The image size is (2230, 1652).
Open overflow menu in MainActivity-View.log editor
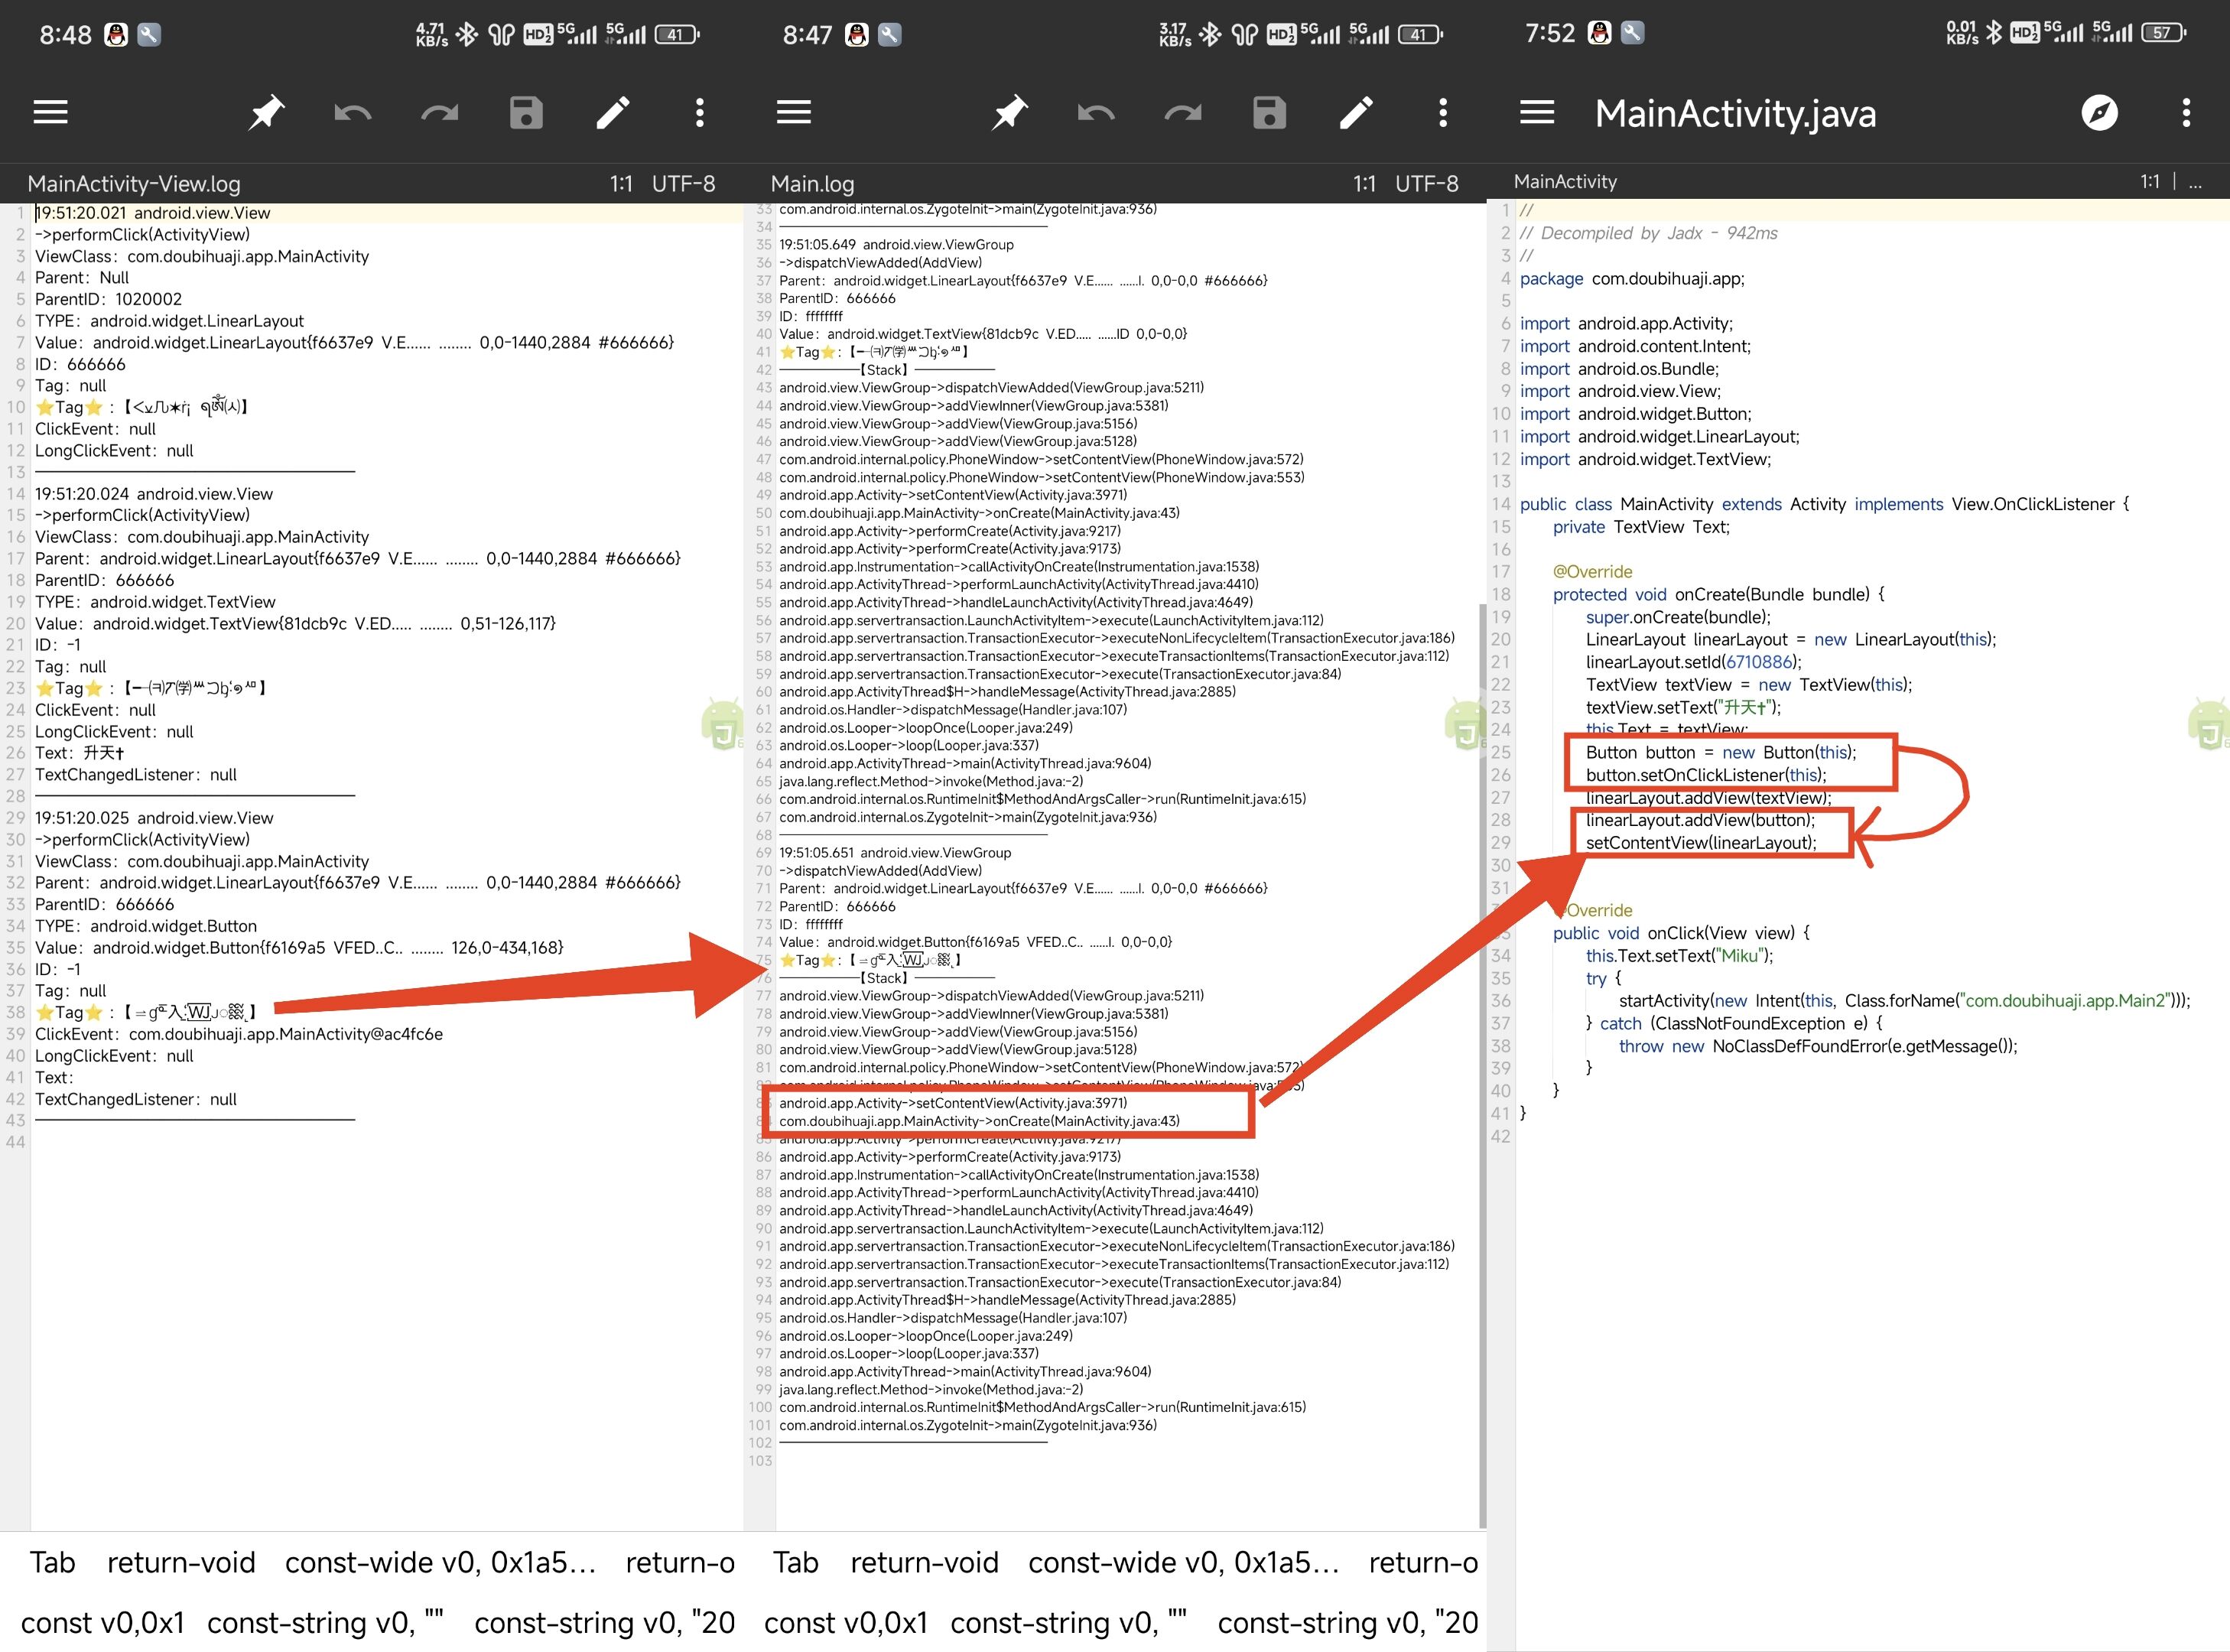tap(700, 112)
